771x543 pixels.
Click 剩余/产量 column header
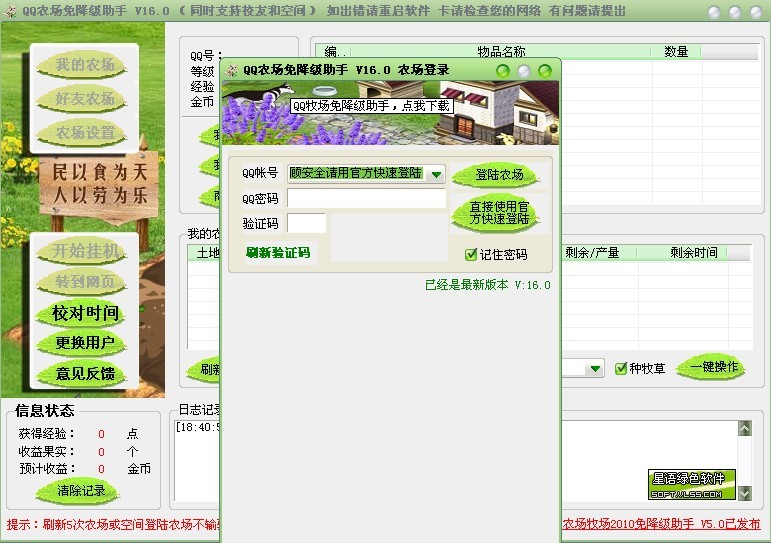(x=592, y=253)
